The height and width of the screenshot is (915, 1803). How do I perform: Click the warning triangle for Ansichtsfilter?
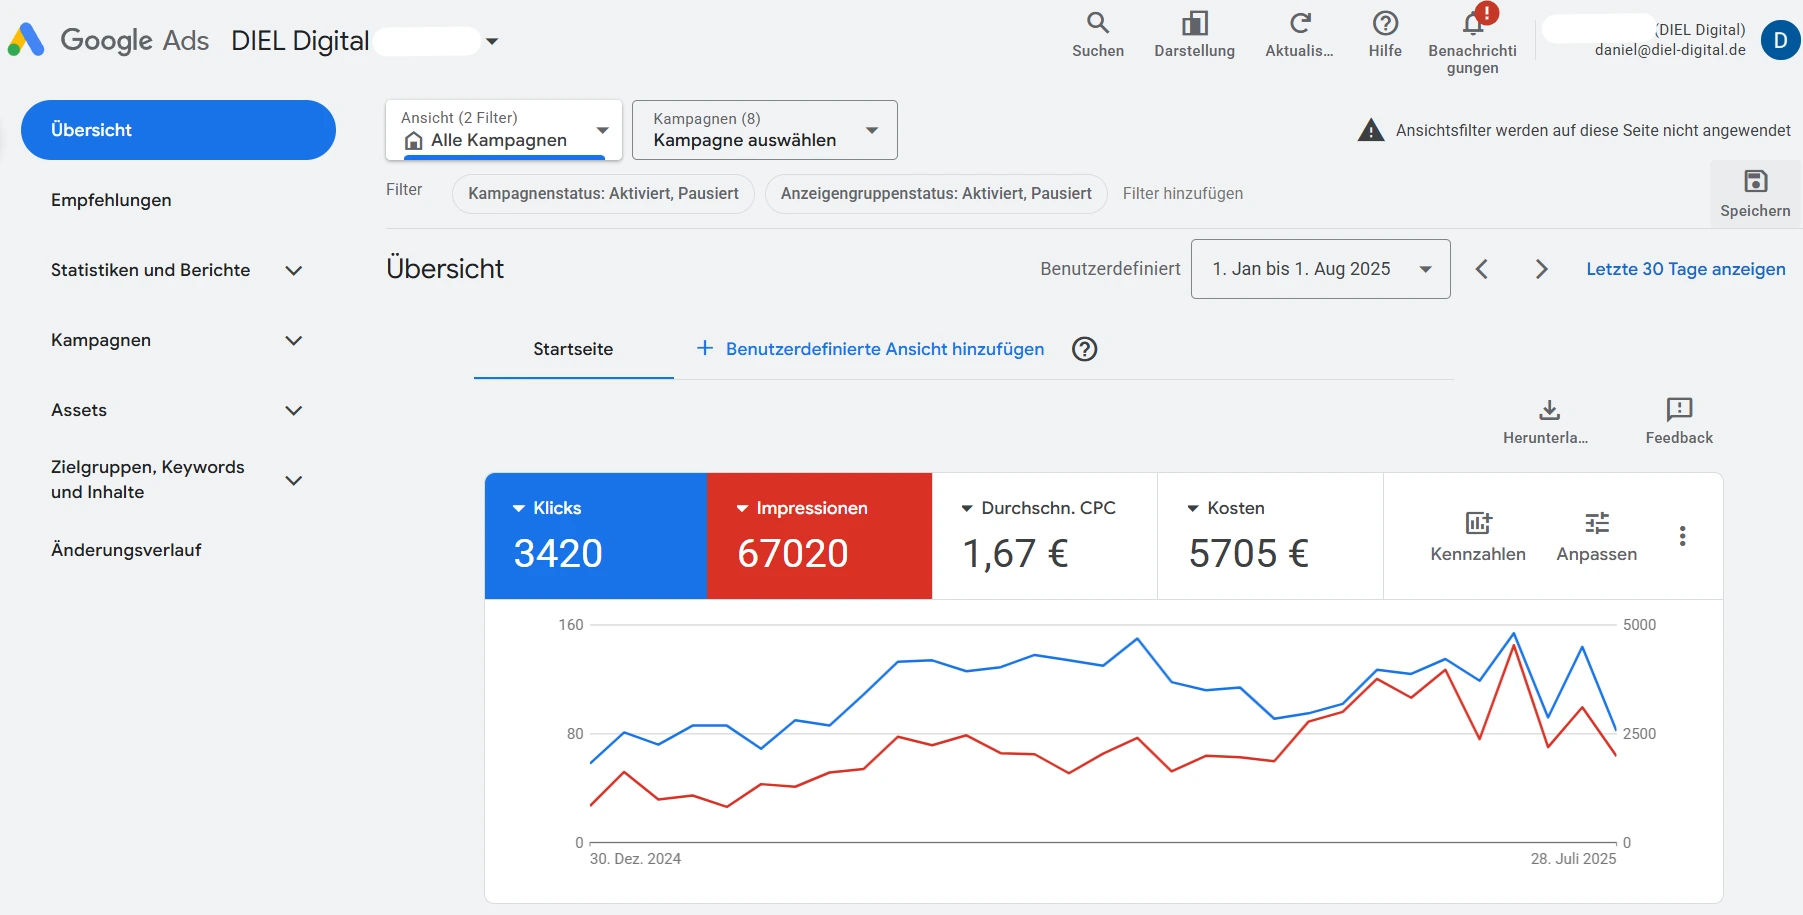[x=1371, y=130]
